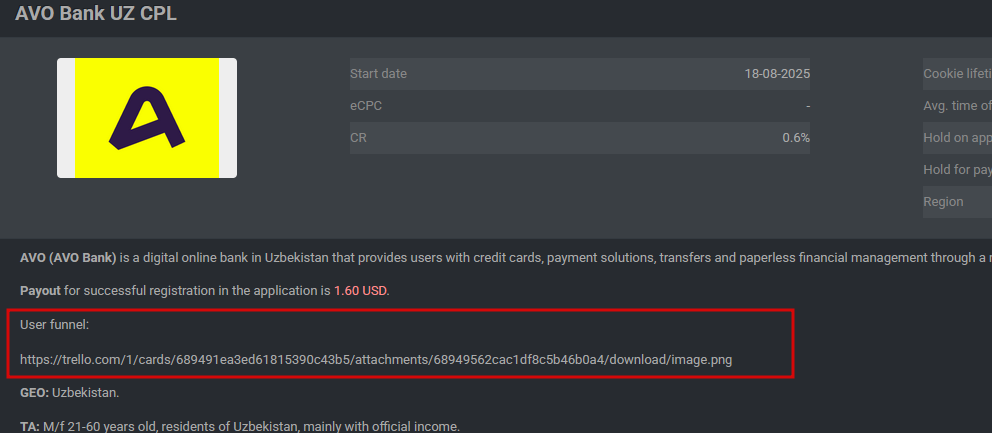Screen dimensions: 992x433
Task: Click the Region row label
Action: pos(943,202)
